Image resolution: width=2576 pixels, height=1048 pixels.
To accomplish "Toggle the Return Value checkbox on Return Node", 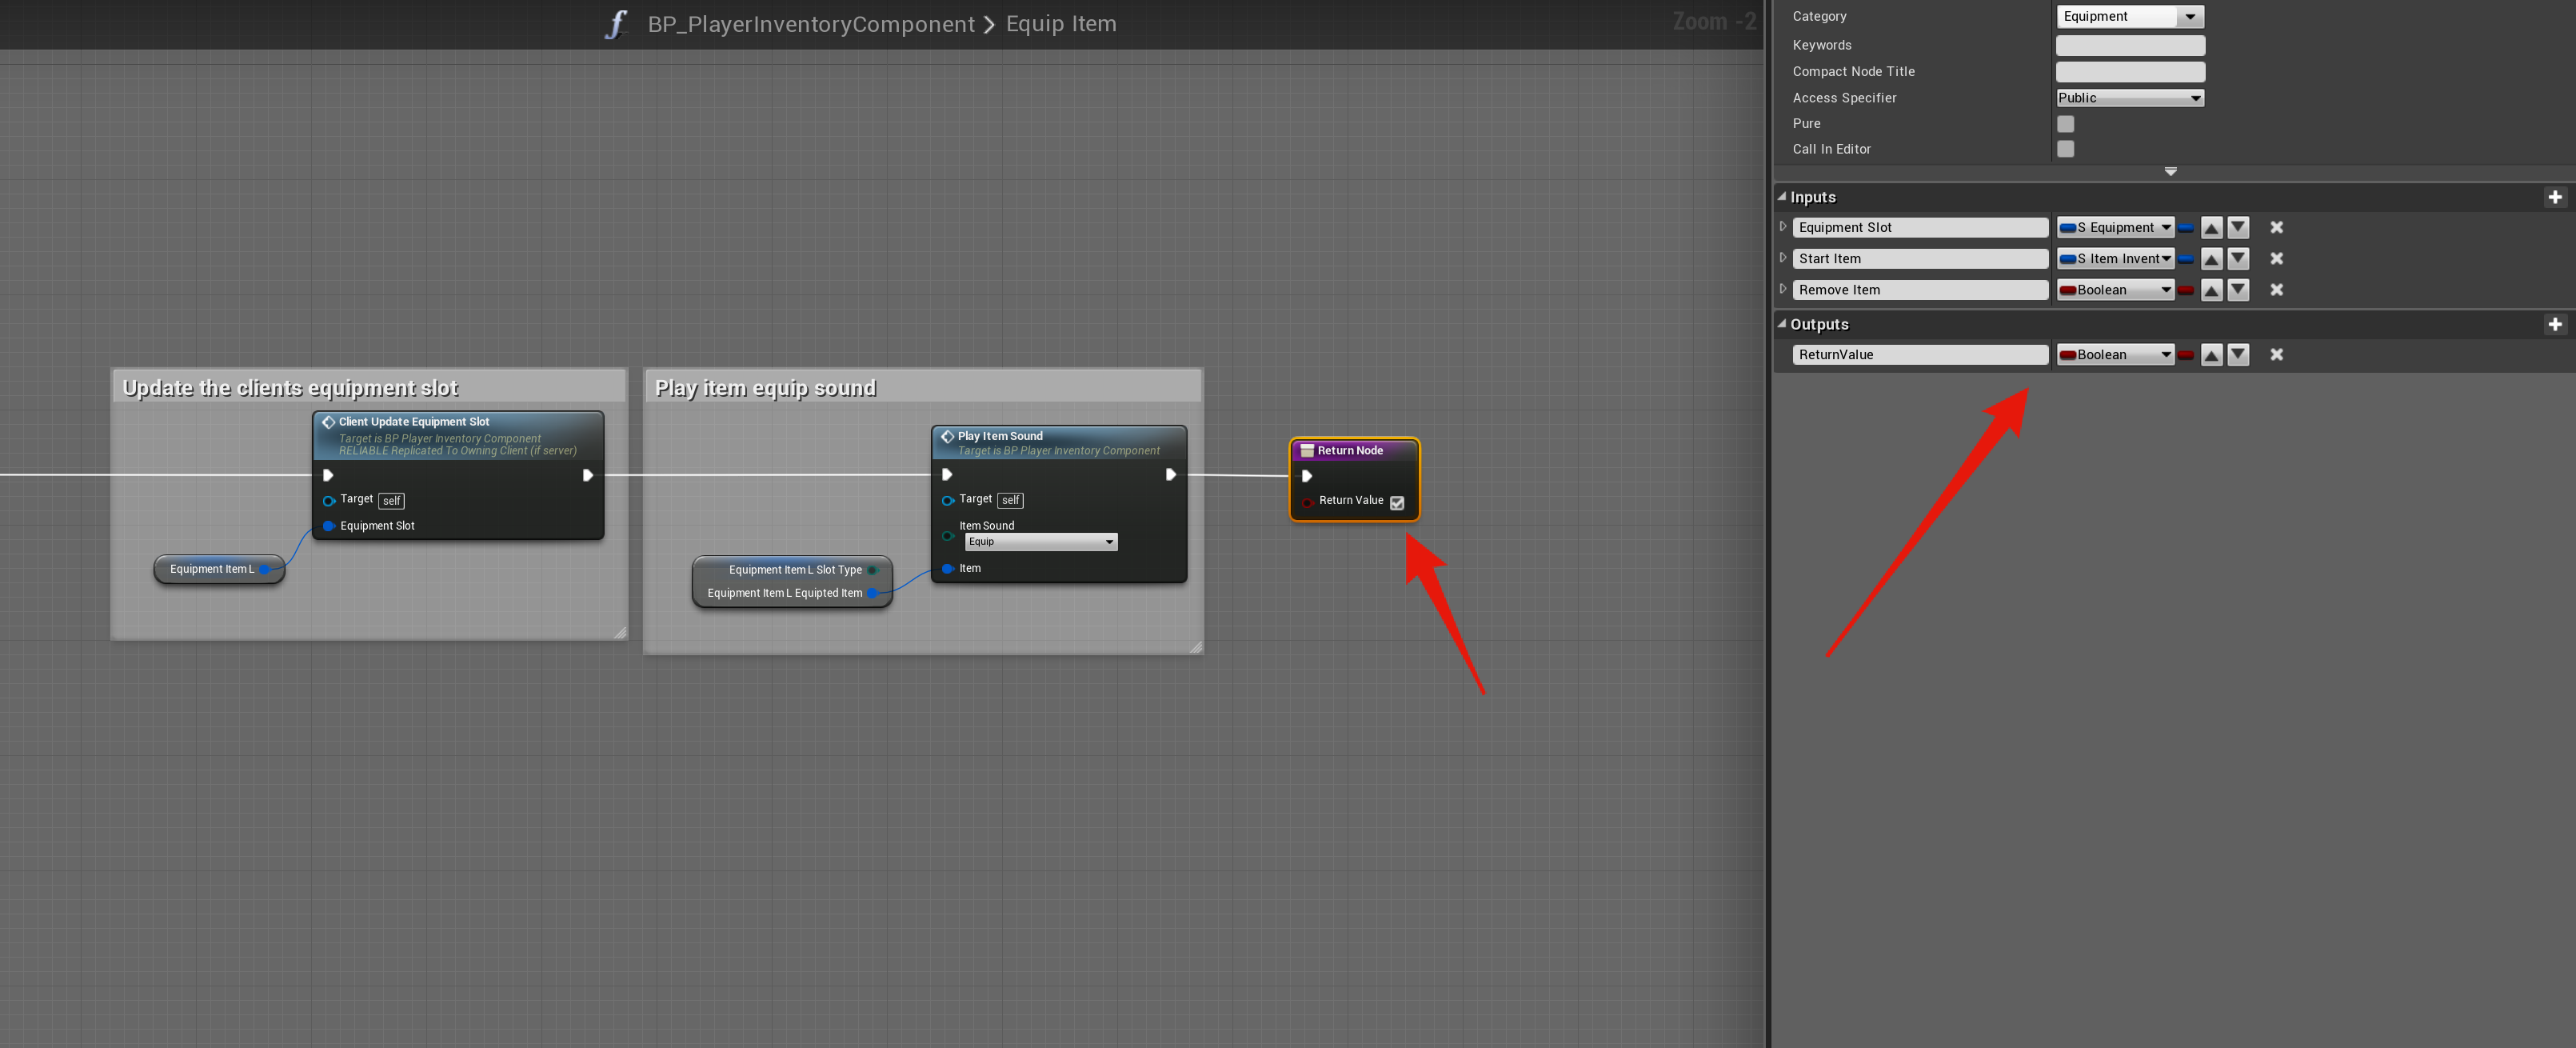I will pos(1397,503).
